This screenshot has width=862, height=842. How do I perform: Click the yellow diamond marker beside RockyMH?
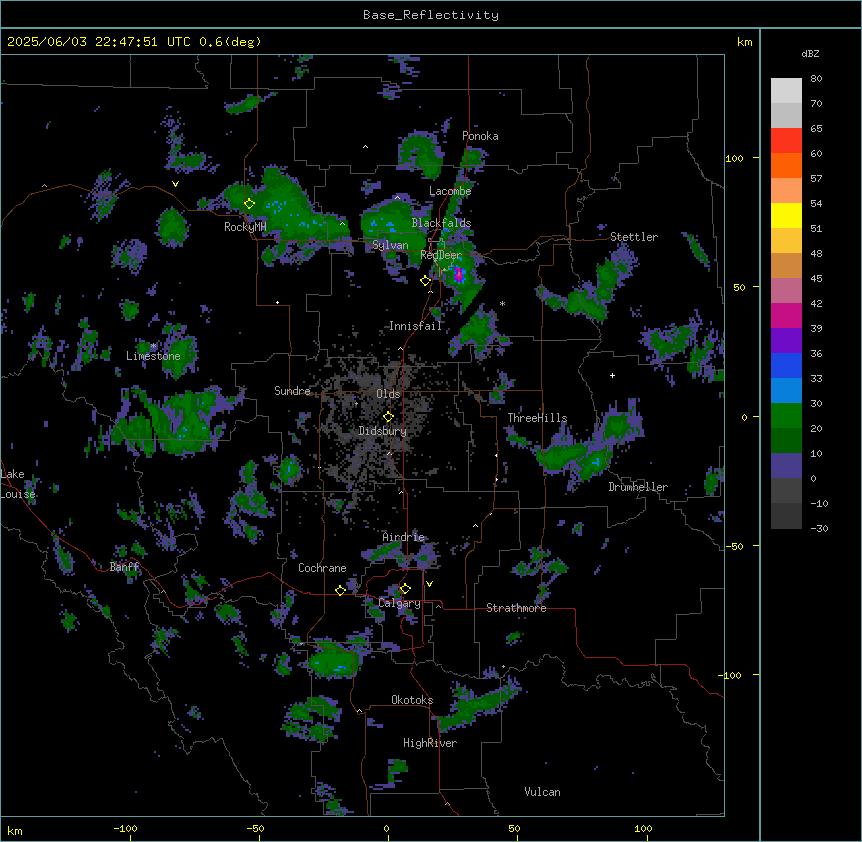[x=249, y=204]
